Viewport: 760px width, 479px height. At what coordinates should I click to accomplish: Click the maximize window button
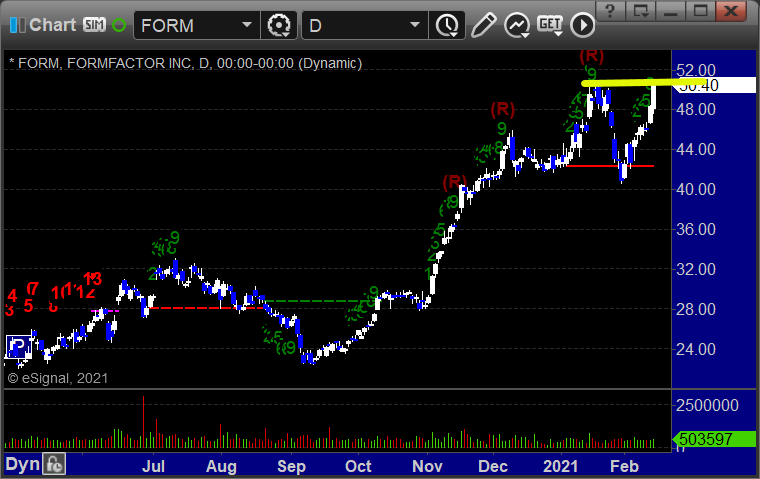700,11
